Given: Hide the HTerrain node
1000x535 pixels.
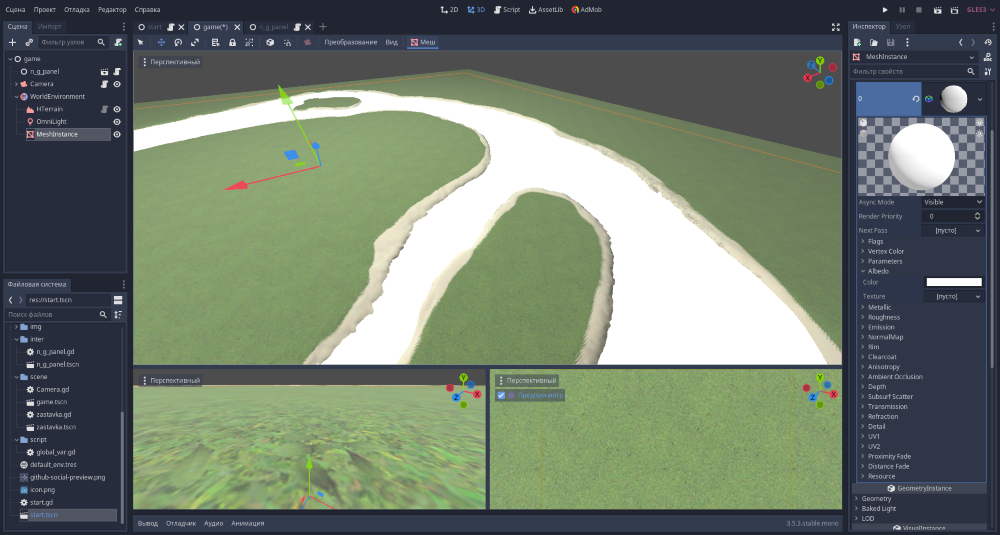Looking at the screenshot, I should 117,109.
